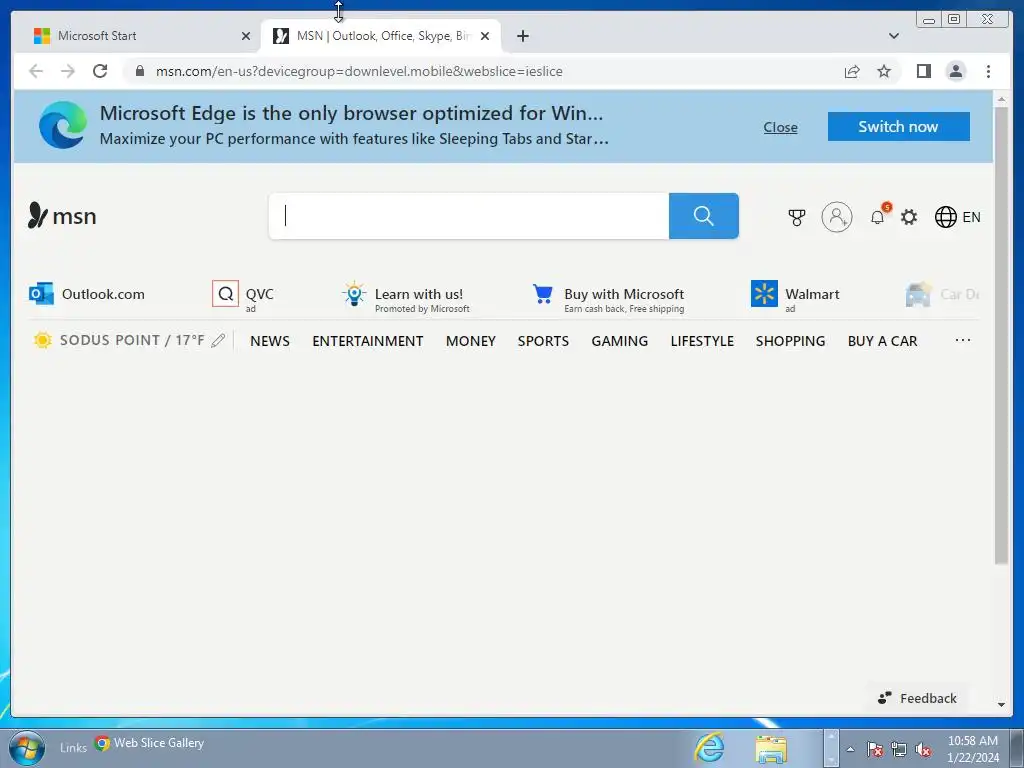The height and width of the screenshot is (768, 1024).
Task: Open the ENTERTAINMENT section
Action: 368,341
